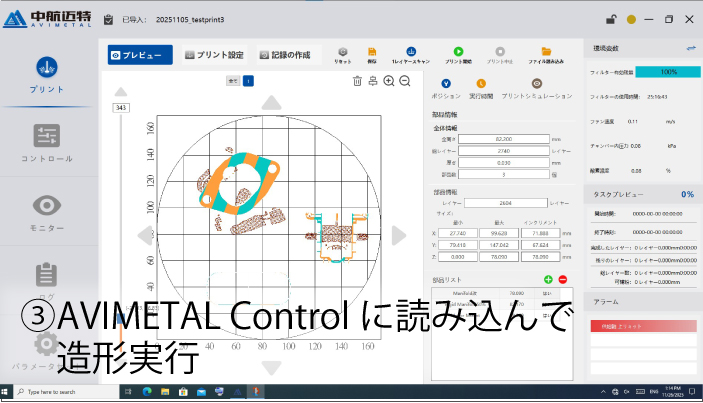Pan the preview down with bottom arrow

click(272, 368)
